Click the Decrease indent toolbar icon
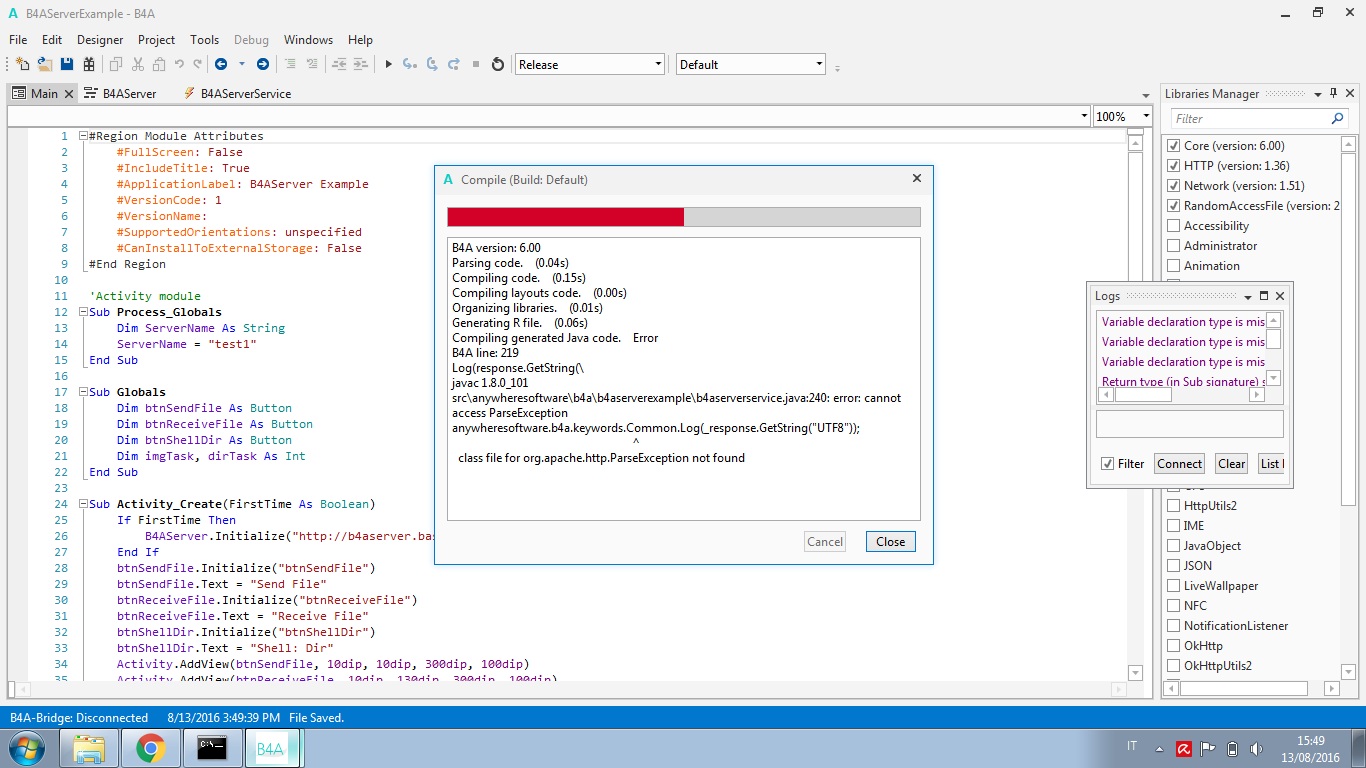The height and width of the screenshot is (768, 1366). (x=339, y=64)
